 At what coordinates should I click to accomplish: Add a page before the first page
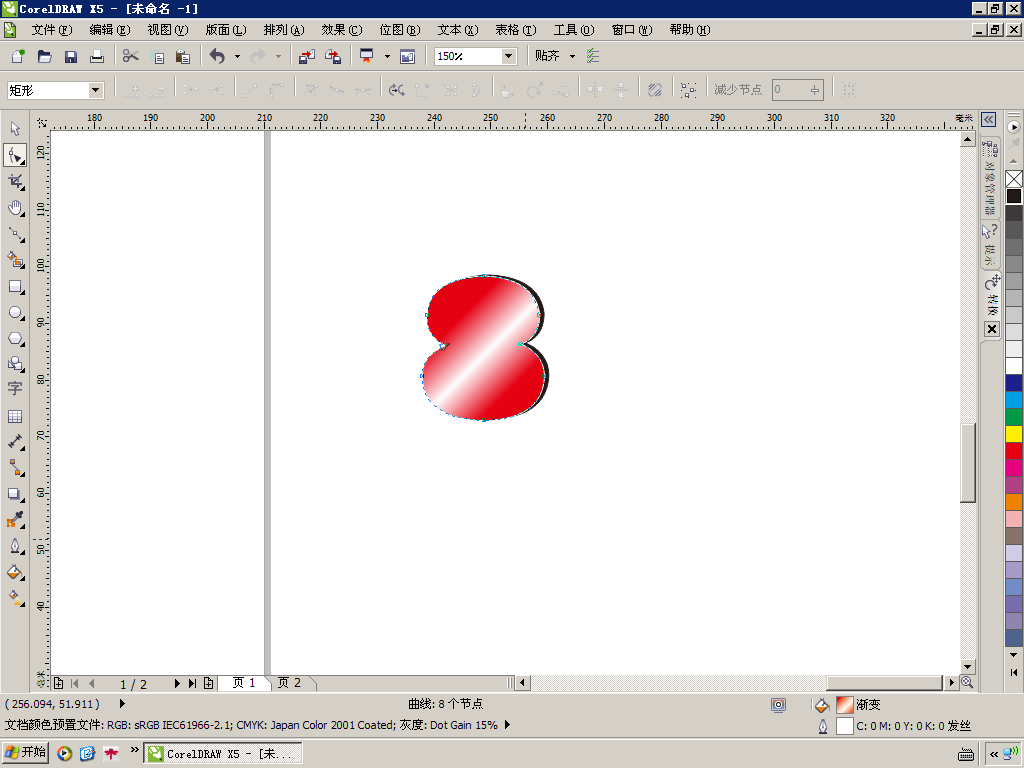[x=58, y=683]
